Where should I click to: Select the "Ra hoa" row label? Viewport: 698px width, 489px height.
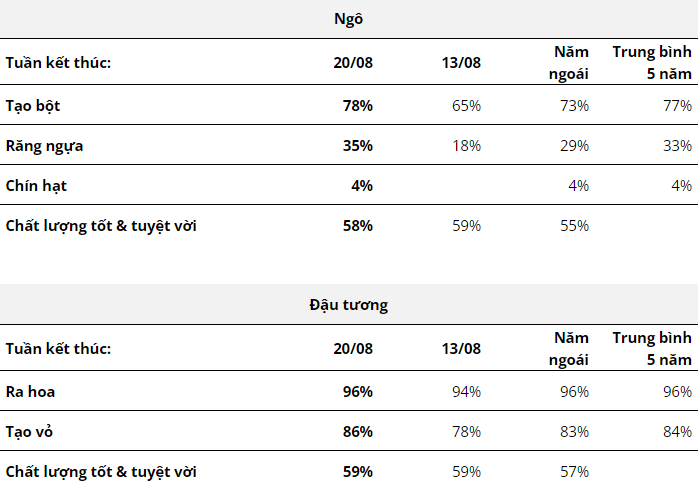pyautogui.click(x=30, y=391)
